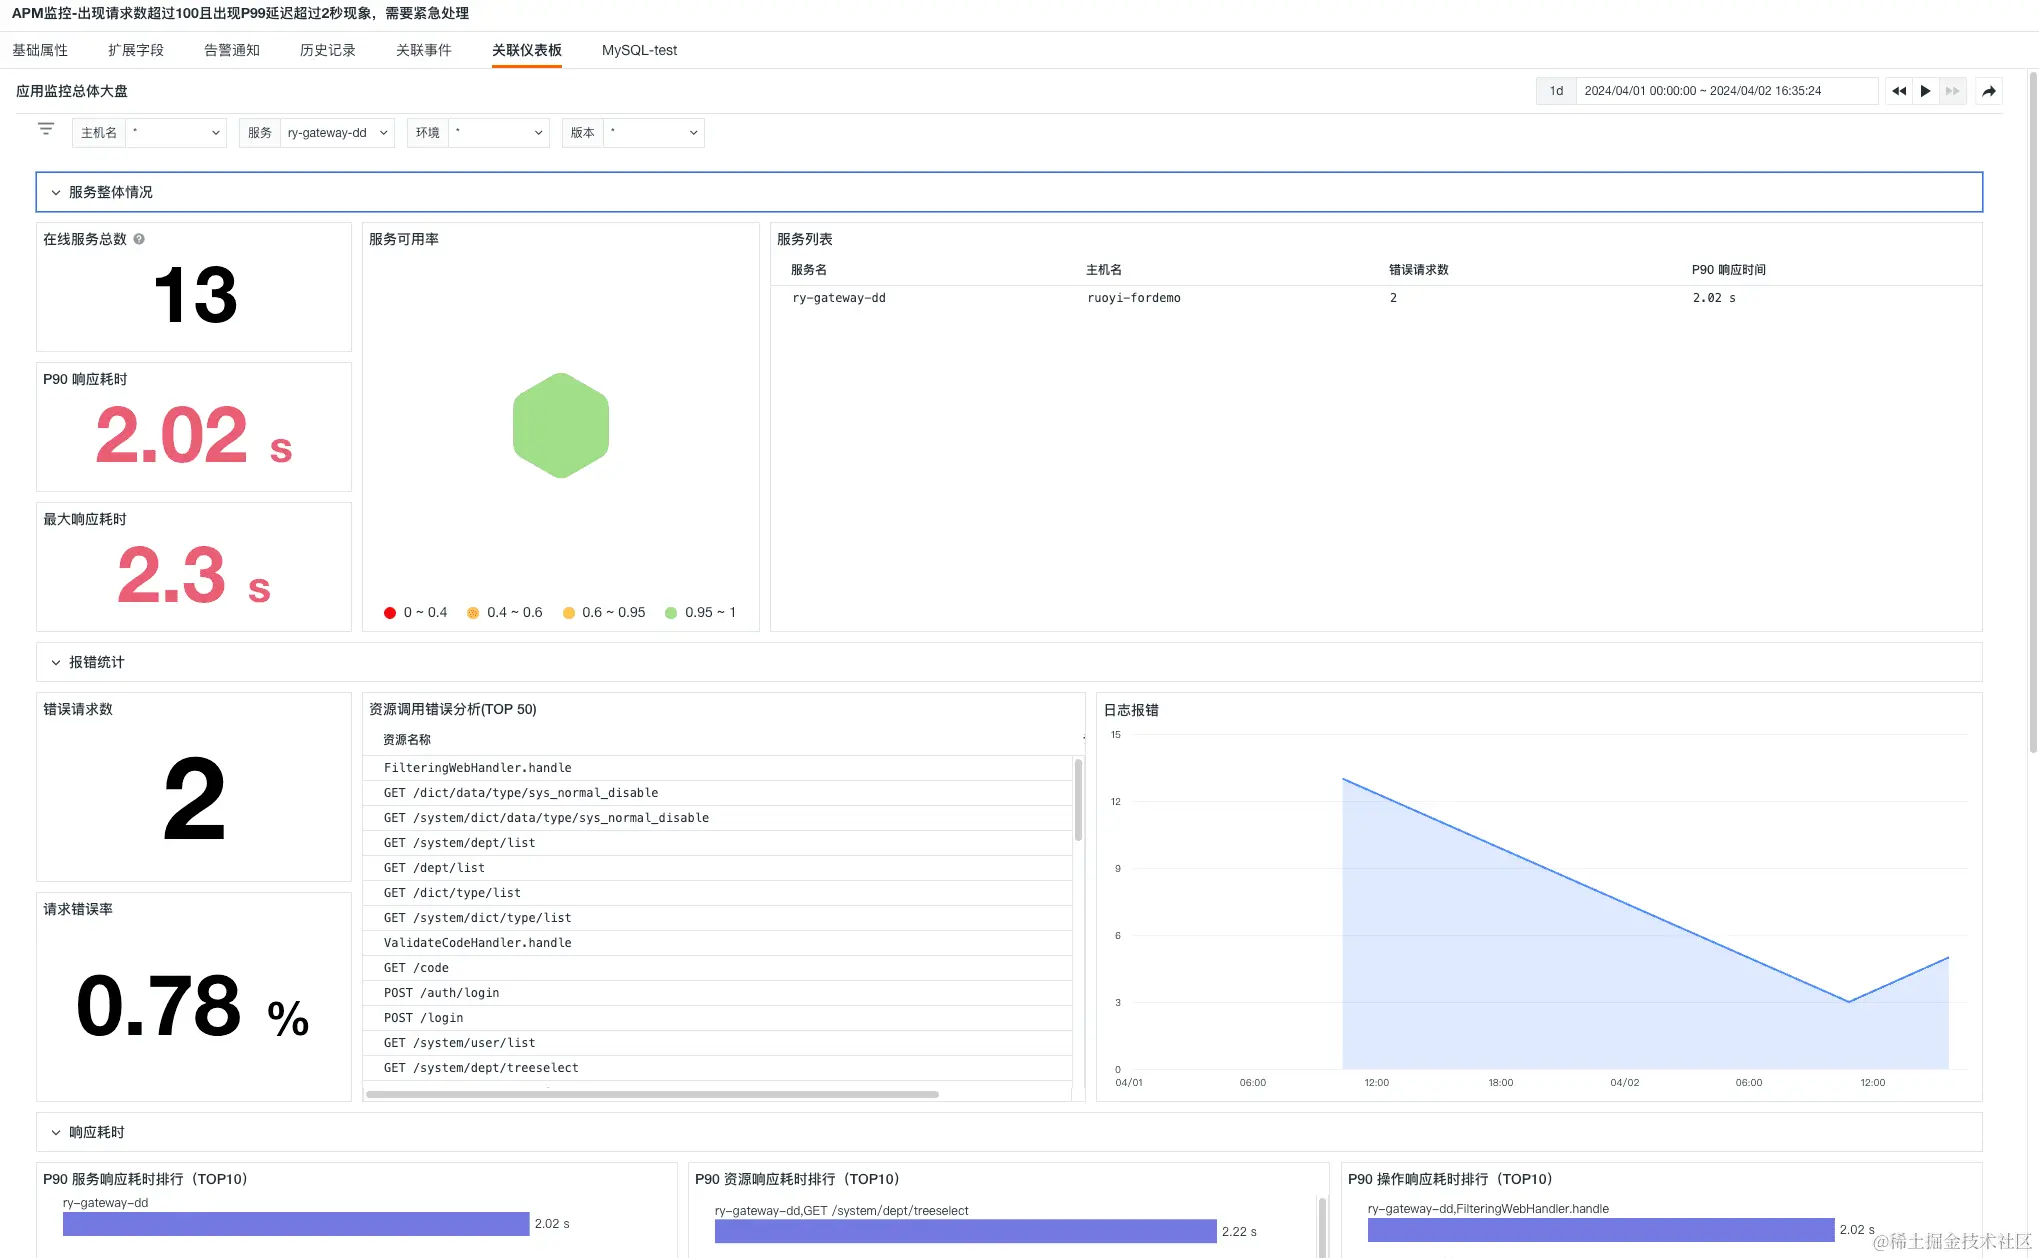Image resolution: width=2039 pixels, height=1258 pixels.
Task: Click the help icon beside 在线服务总数
Action: [139, 239]
